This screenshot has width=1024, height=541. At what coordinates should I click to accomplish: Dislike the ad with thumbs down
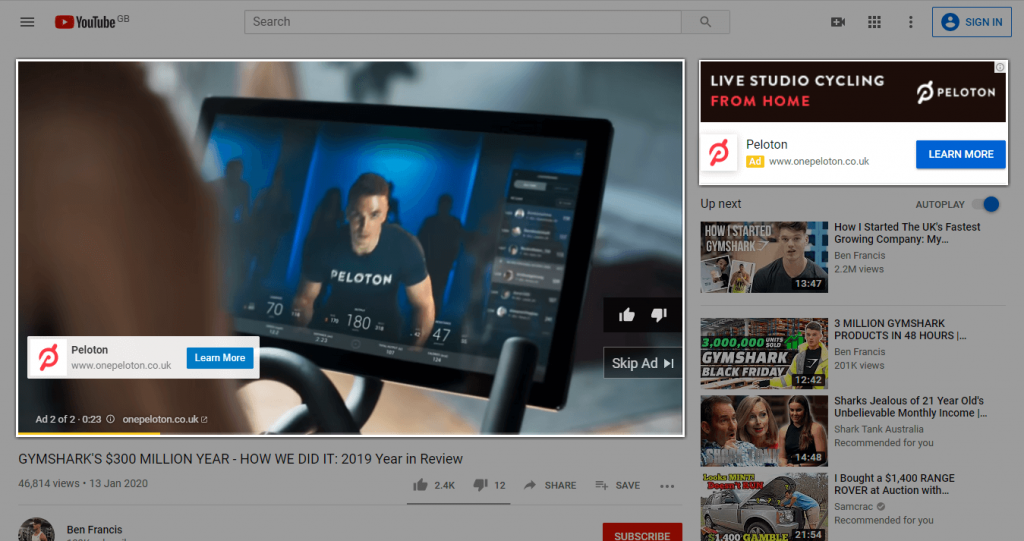(658, 315)
